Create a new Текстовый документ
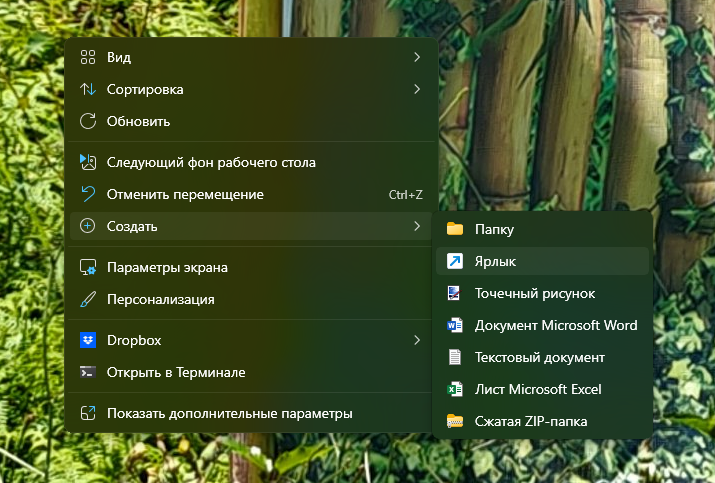715x483 pixels. [x=542, y=357]
